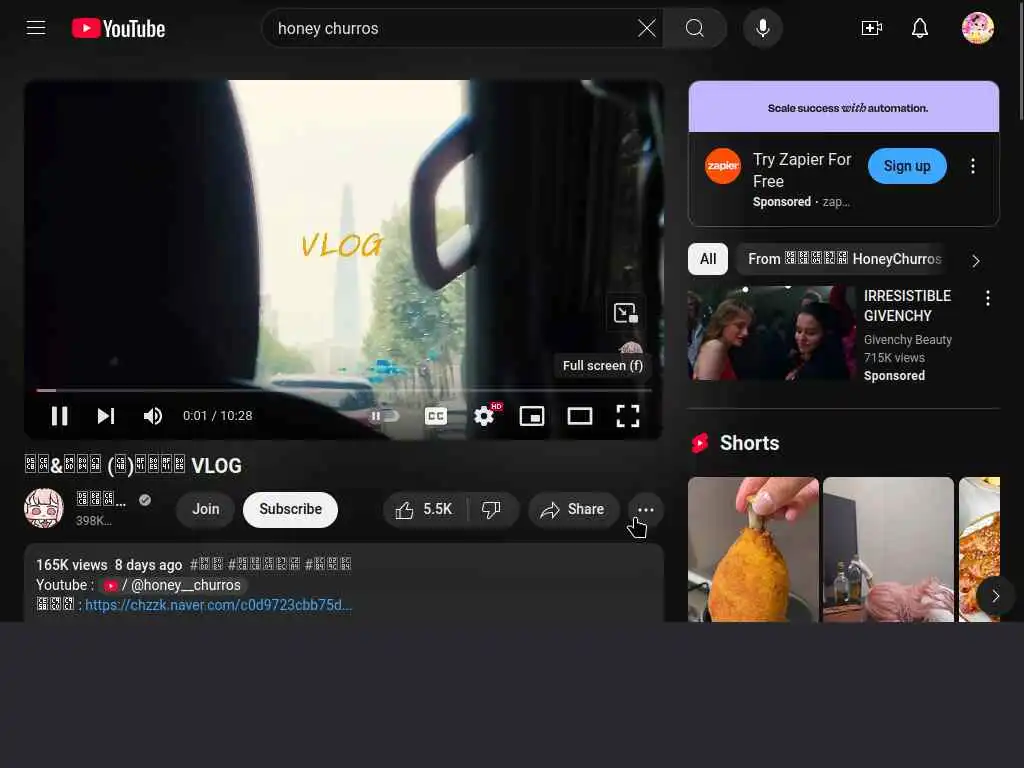Viewport: 1024px width, 768px height.
Task: Switch to theater mode
Action: [x=579, y=416]
